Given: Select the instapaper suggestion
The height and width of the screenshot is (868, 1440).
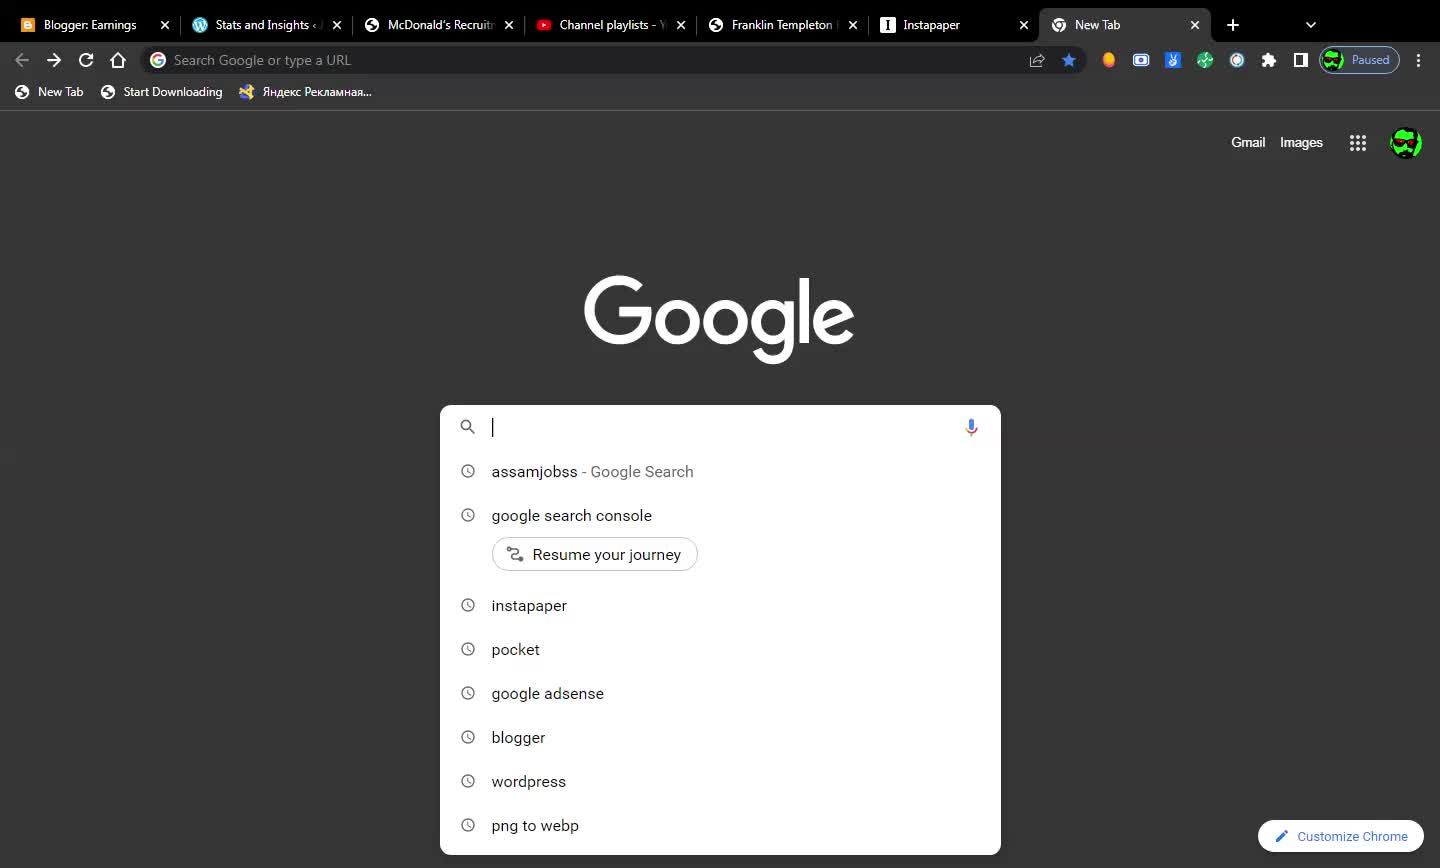Looking at the screenshot, I should click(720, 606).
